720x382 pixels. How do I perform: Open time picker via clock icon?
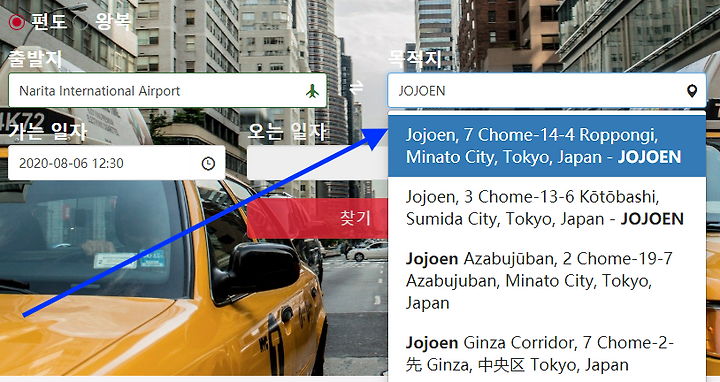(x=208, y=163)
